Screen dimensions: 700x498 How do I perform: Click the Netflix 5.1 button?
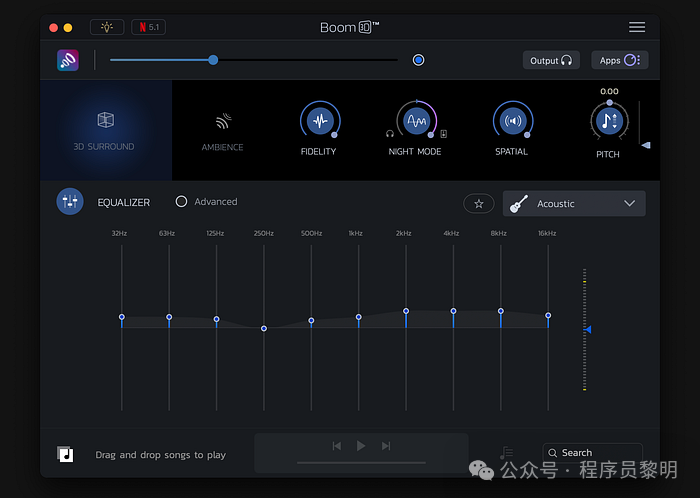coord(149,27)
